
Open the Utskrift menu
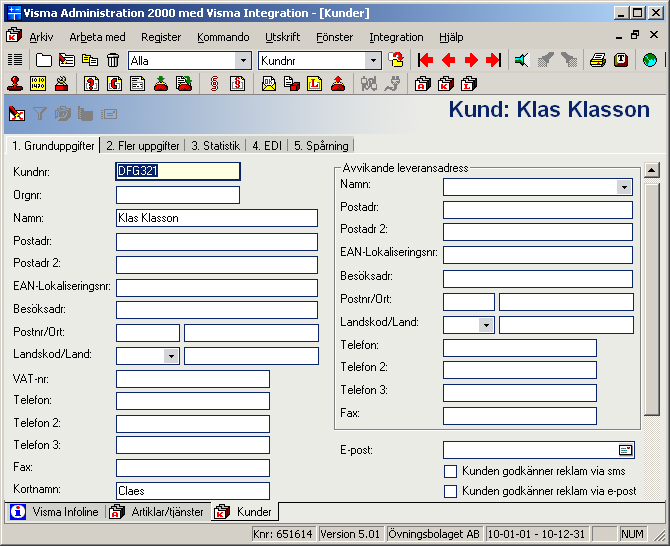282,37
